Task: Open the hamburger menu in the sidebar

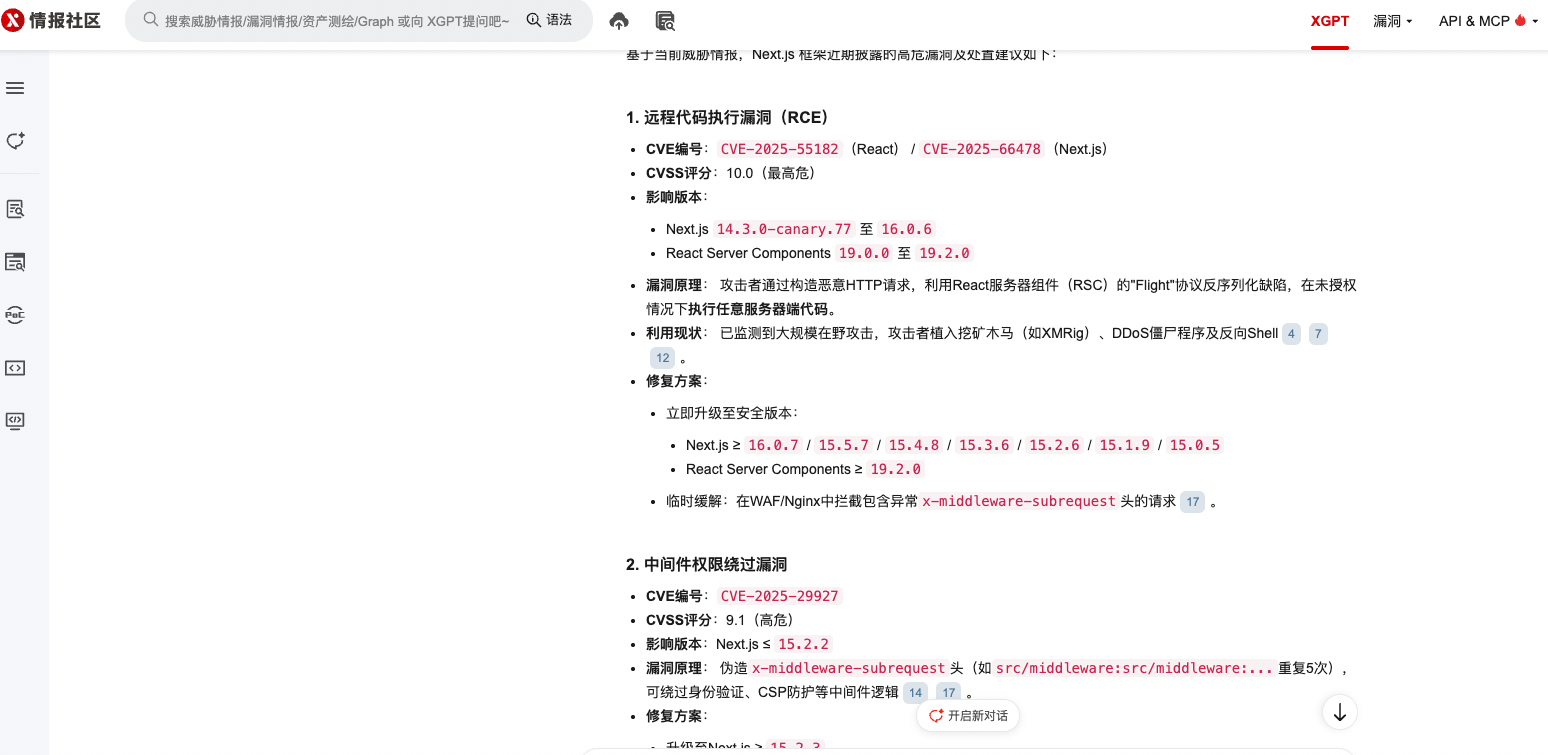Action: [x=15, y=88]
